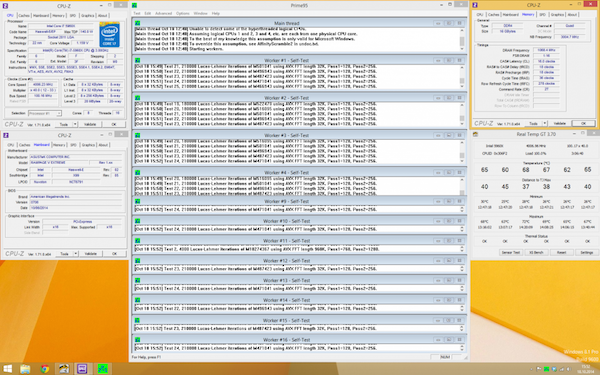The width and height of the screenshot is (600, 375).
Task: Switch to Caches tab in top-left CPU-Z window
Action: click(x=24, y=16)
